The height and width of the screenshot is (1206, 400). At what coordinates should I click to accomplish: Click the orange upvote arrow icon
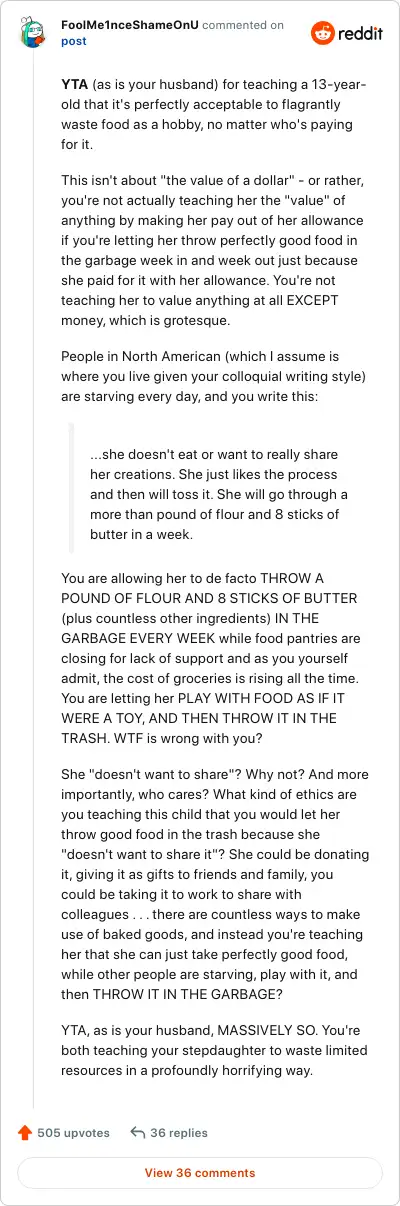25,1133
